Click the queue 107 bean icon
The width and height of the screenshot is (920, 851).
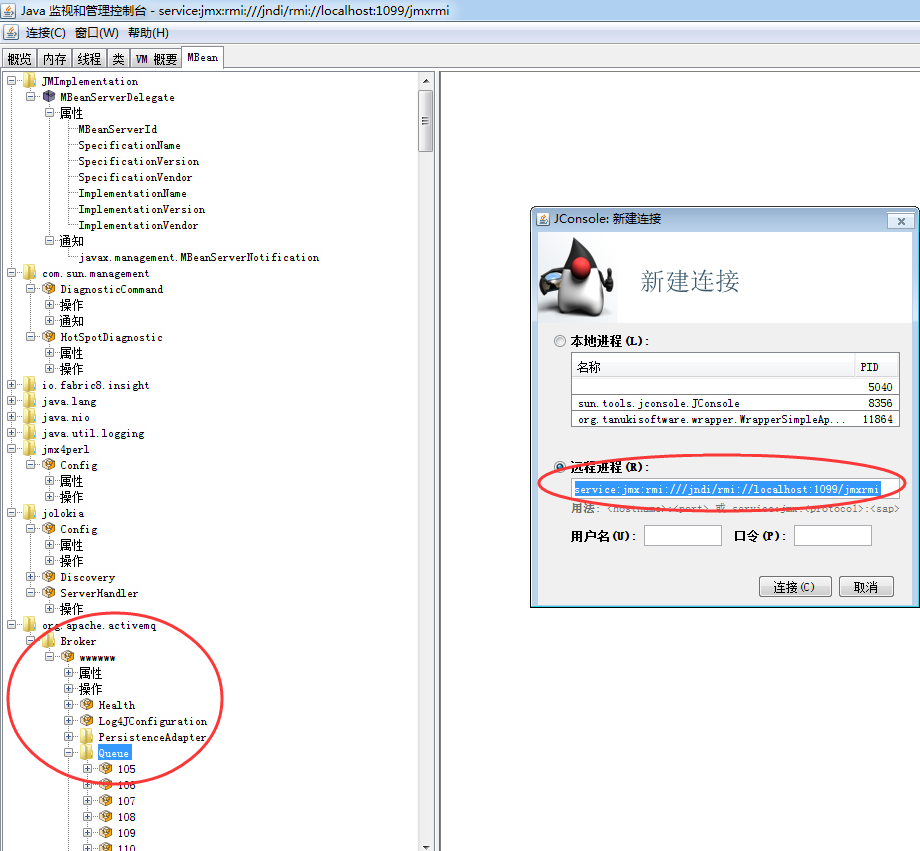(106, 801)
